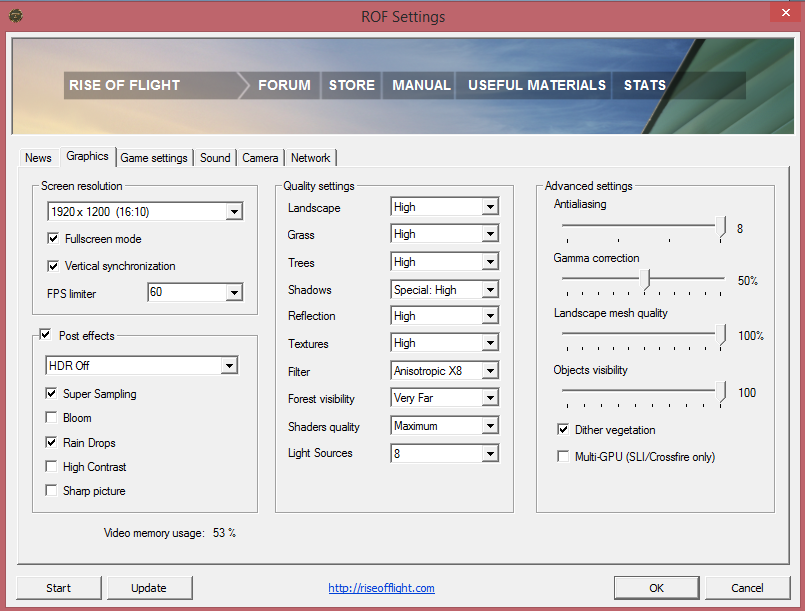This screenshot has height=611, width=805.
Task: Open the STORE banner link
Action: pos(352,85)
